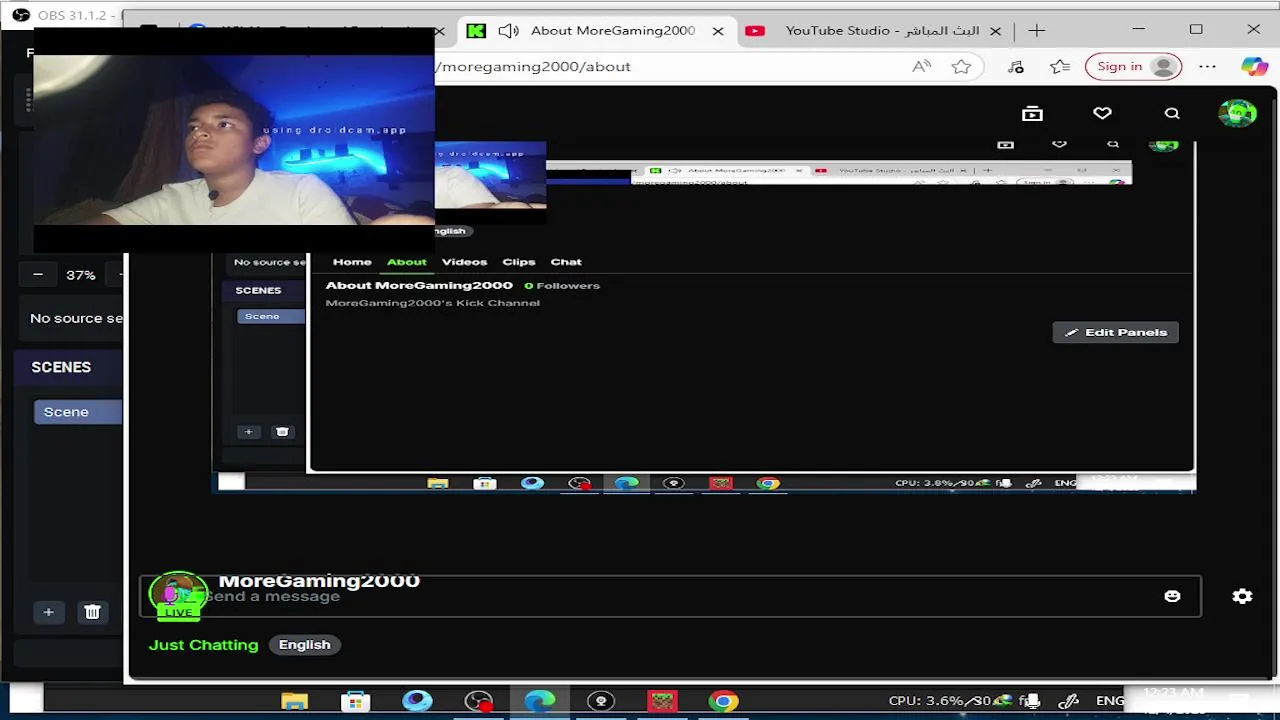Screen dimensions: 1280x720
Task: Open Google Chrome from the taskbar
Action: pyautogui.click(x=723, y=701)
